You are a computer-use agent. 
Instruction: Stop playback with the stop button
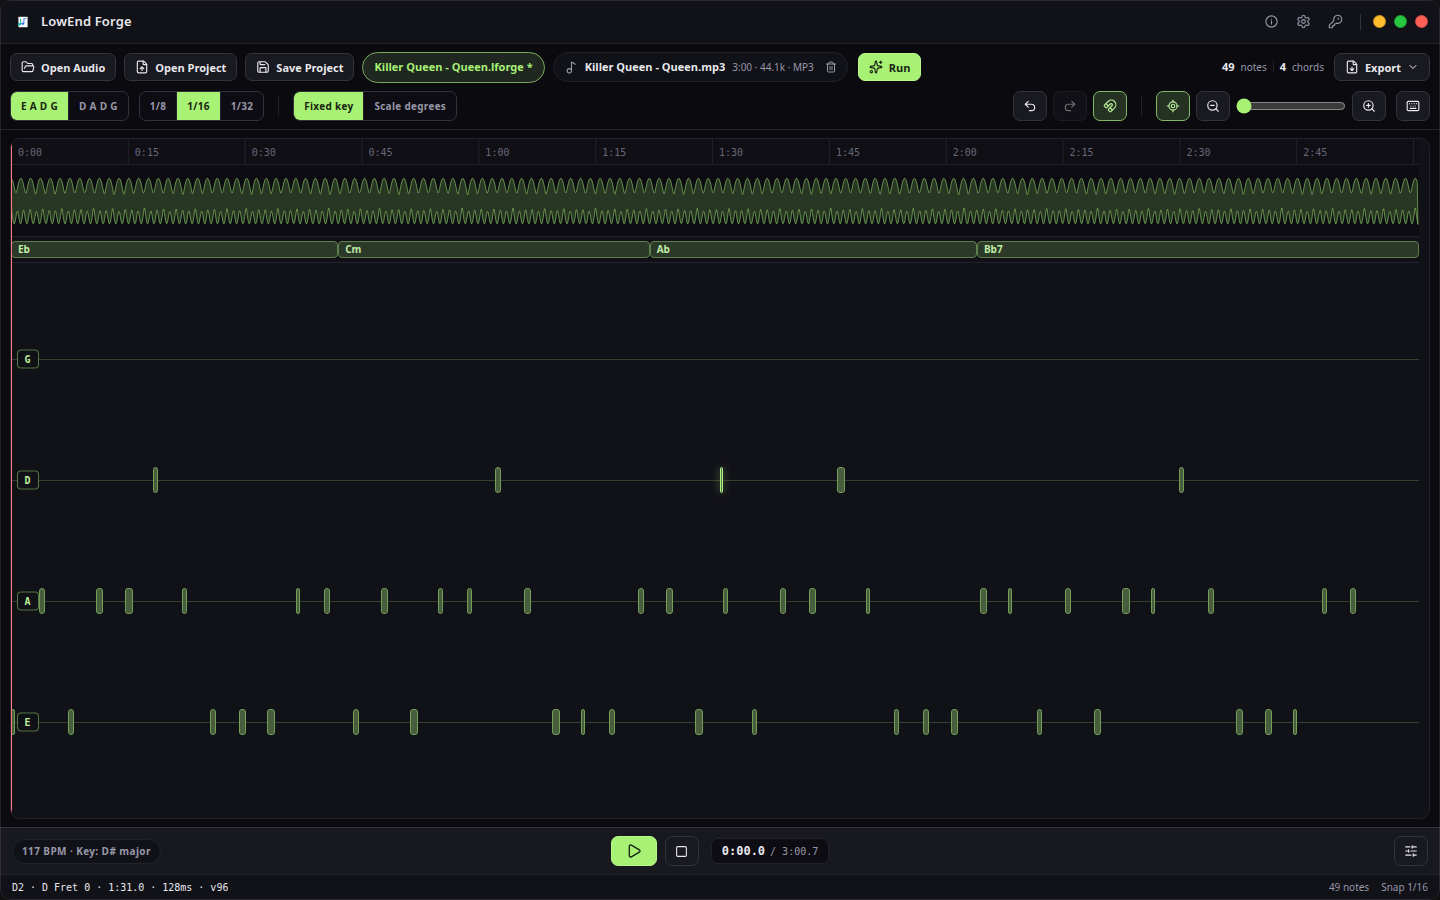click(682, 851)
